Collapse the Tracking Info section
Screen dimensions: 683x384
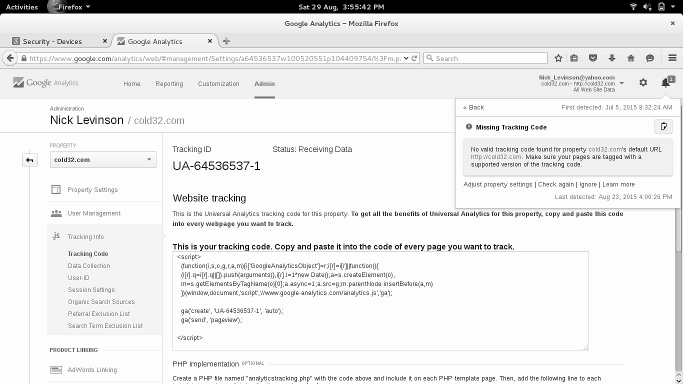(x=85, y=236)
